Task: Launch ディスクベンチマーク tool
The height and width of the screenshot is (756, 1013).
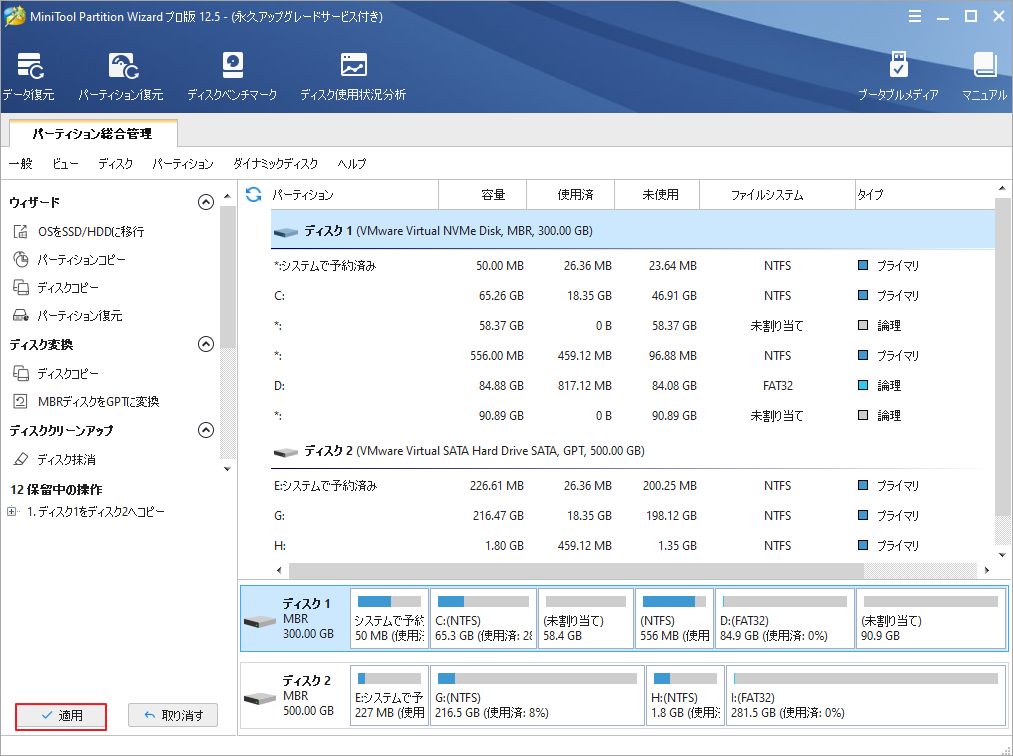Action: (x=232, y=76)
